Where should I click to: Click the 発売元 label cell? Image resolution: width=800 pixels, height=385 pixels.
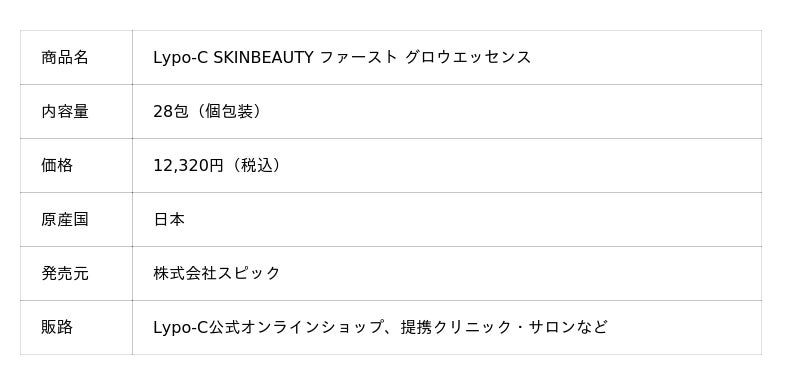pos(77,274)
